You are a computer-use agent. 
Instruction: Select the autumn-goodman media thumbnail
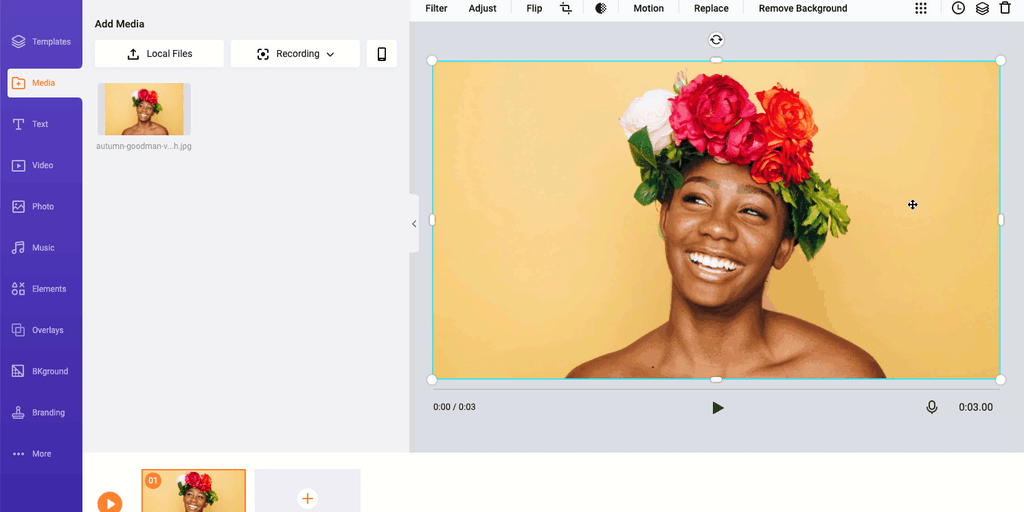tap(144, 109)
